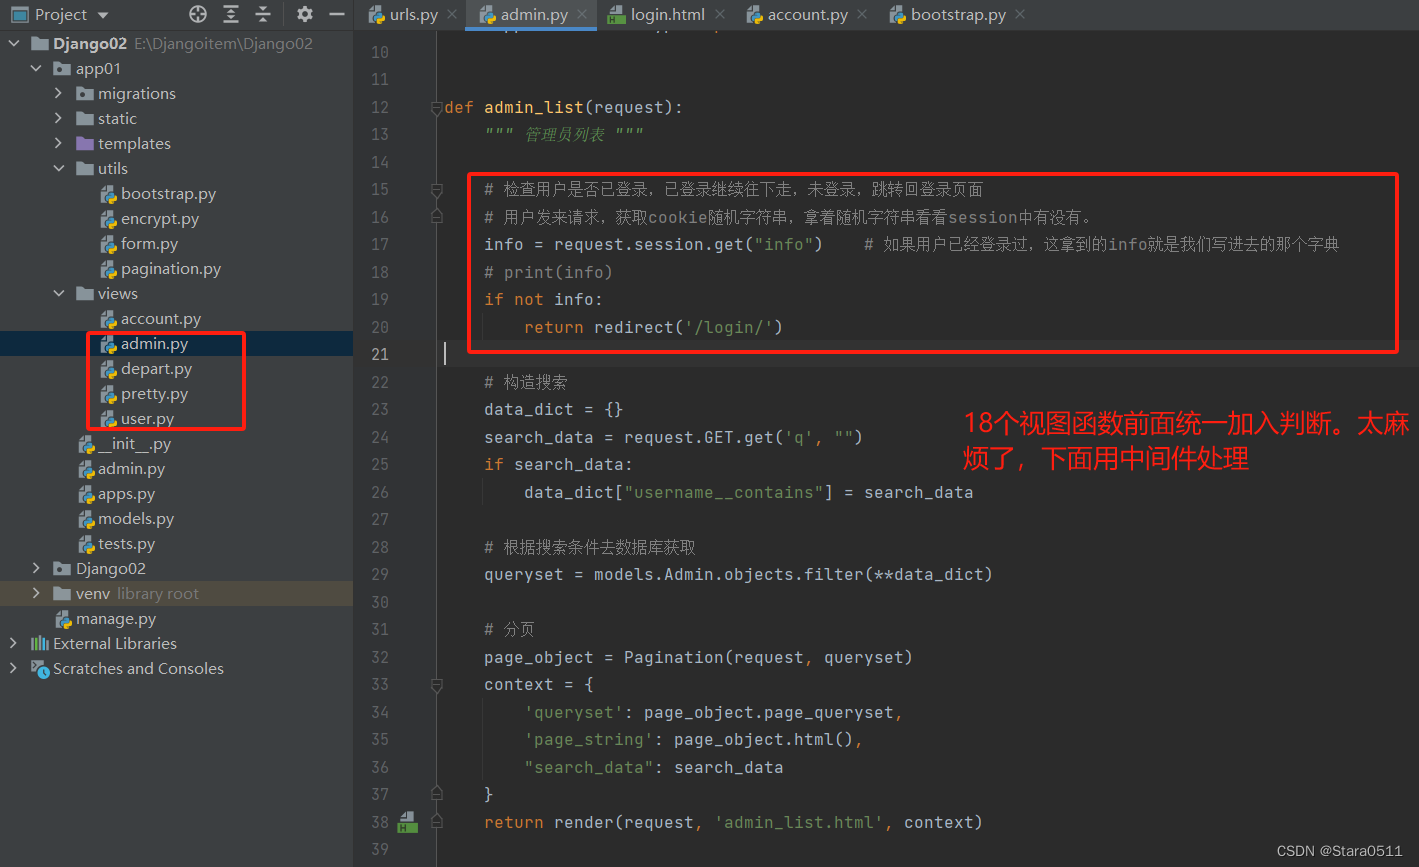
Task: Expand the migrations folder
Action: [x=58, y=94]
